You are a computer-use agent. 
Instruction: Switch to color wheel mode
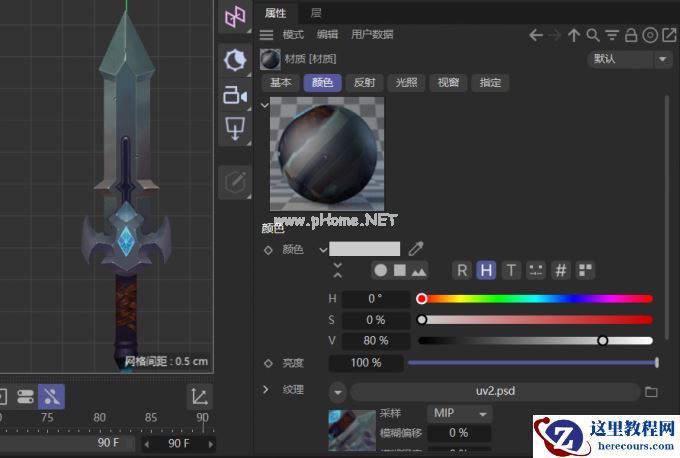(380, 270)
